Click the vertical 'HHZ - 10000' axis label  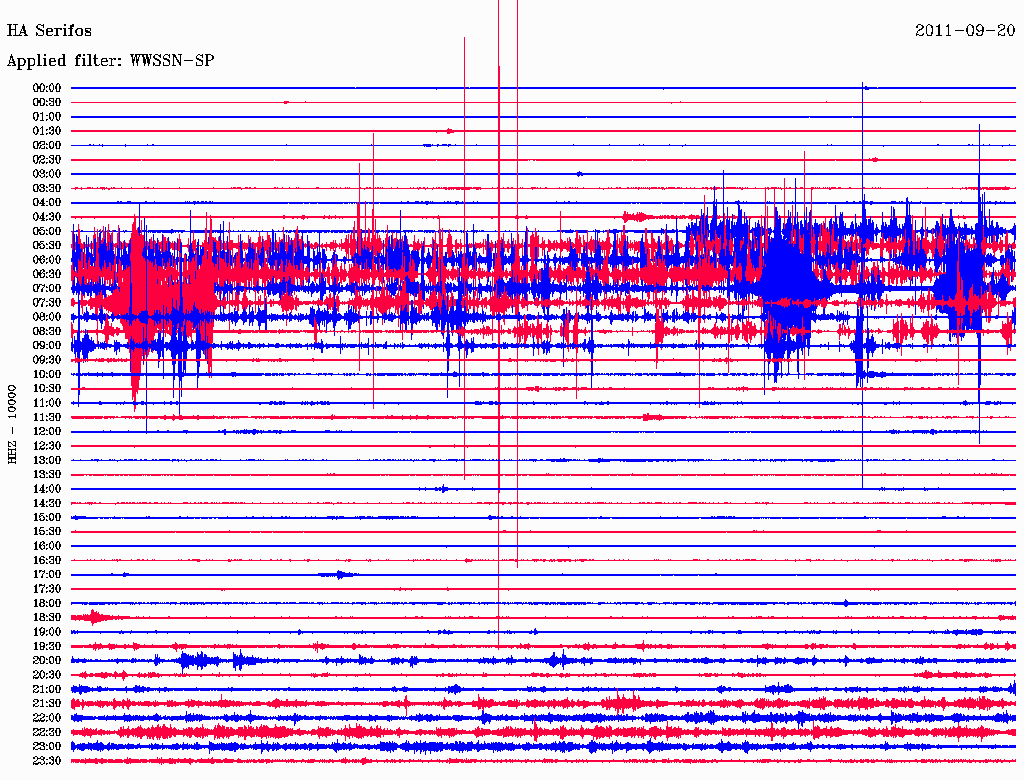(x=12, y=425)
